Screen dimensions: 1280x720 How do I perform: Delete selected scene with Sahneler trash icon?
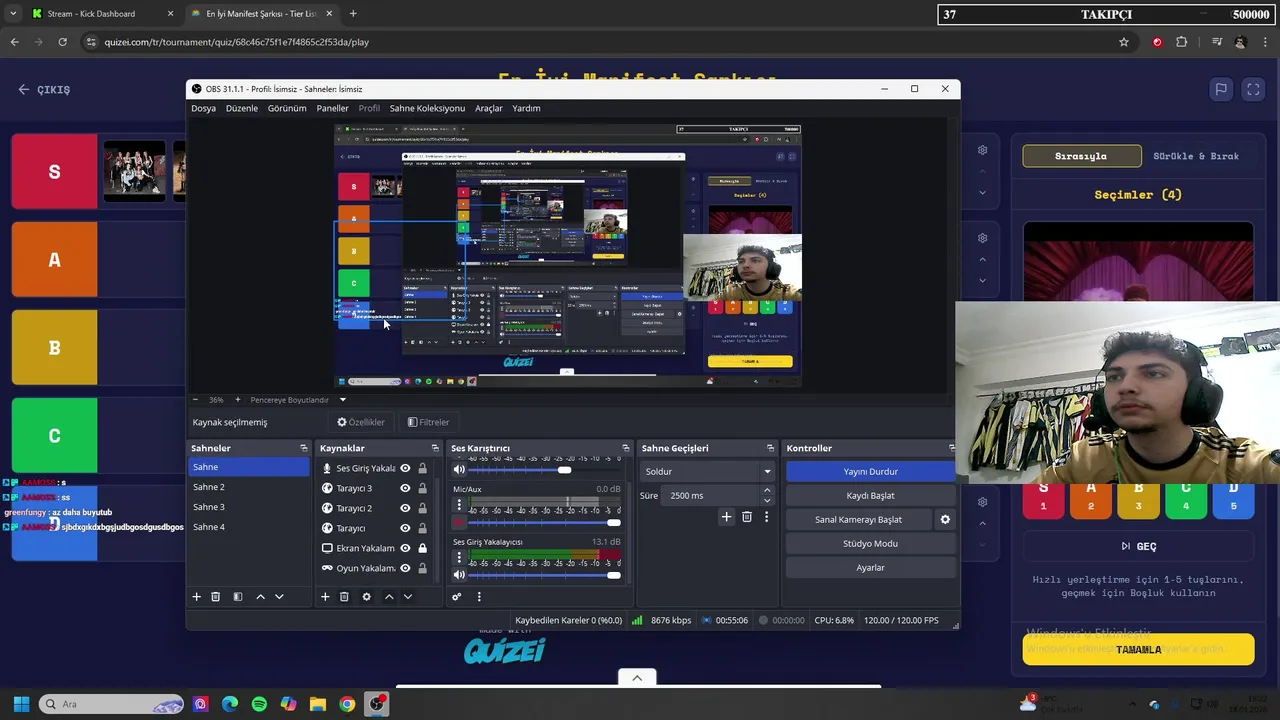[x=215, y=597]
